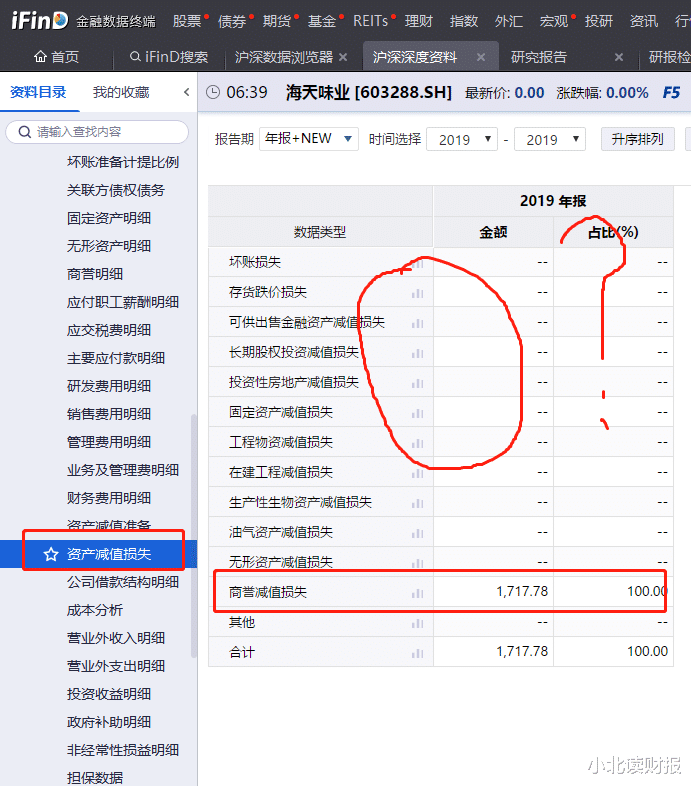Click the sidebar vertical scrollbar

(194, 535)
